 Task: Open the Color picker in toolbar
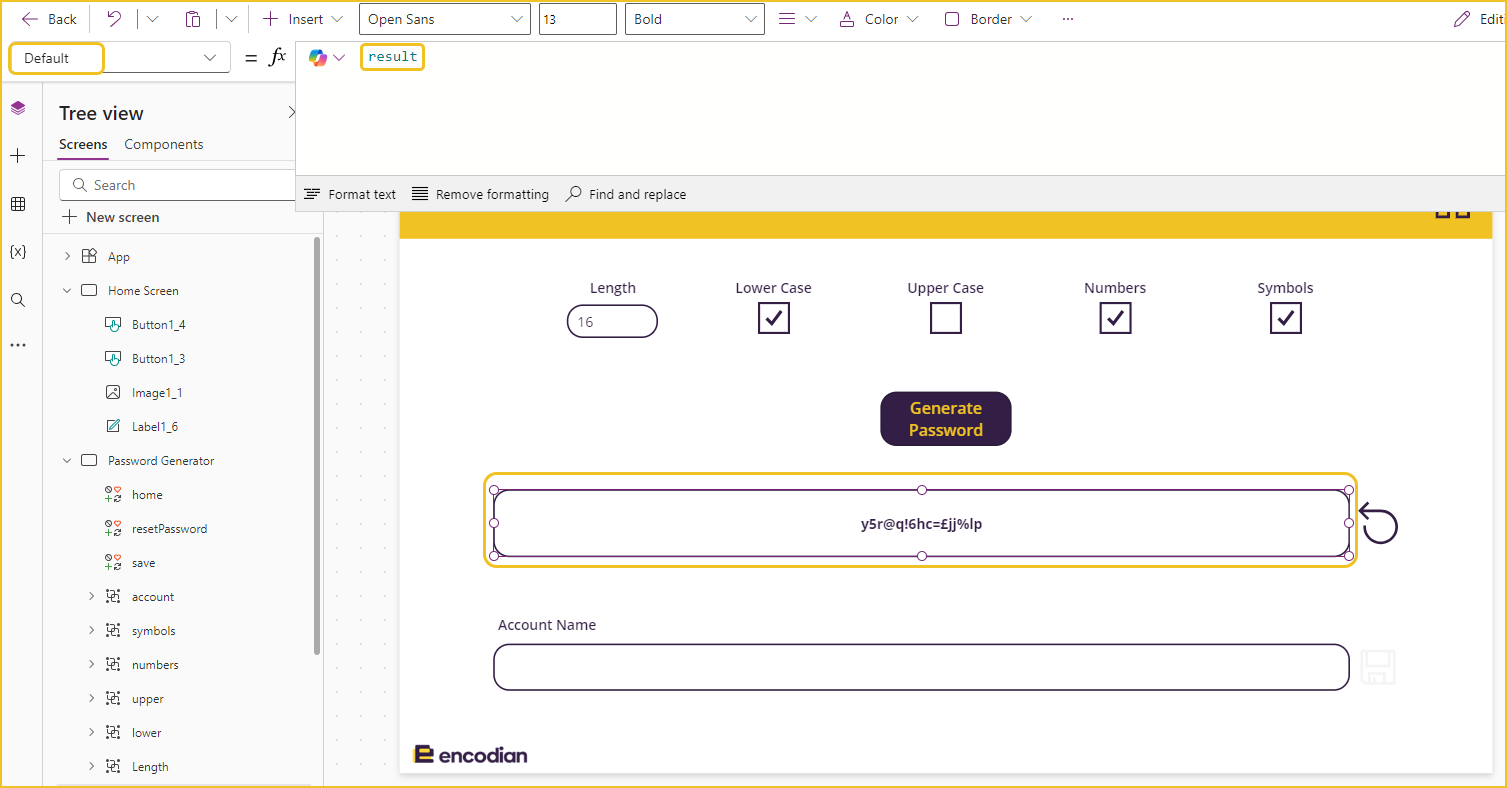click(878, 19)
